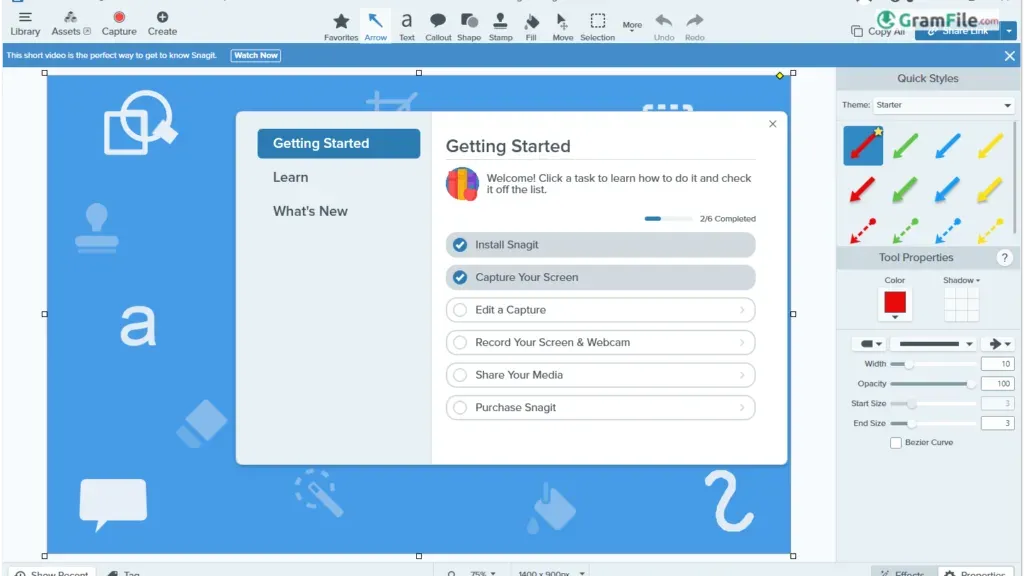This screenshot has width=1024, height=576.
Task: Click the yellow diamond rotation handle
Action: pyautogui.click(x=779, y=76)
